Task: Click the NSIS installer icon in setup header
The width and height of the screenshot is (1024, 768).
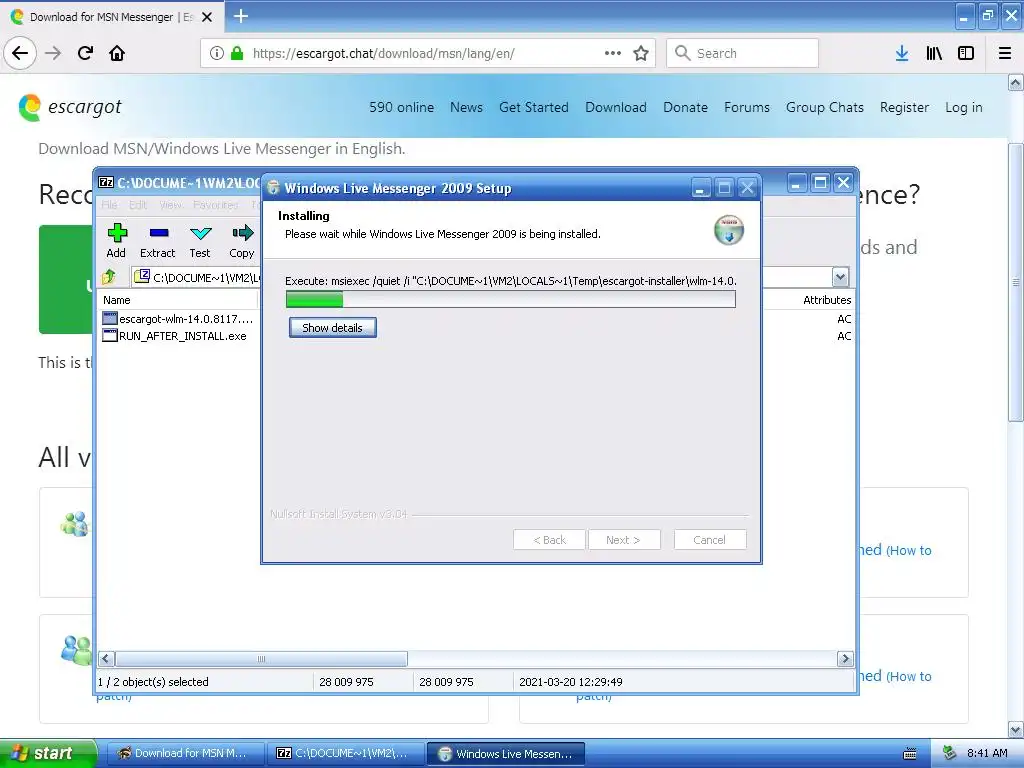Action: [x=729, y=230]
